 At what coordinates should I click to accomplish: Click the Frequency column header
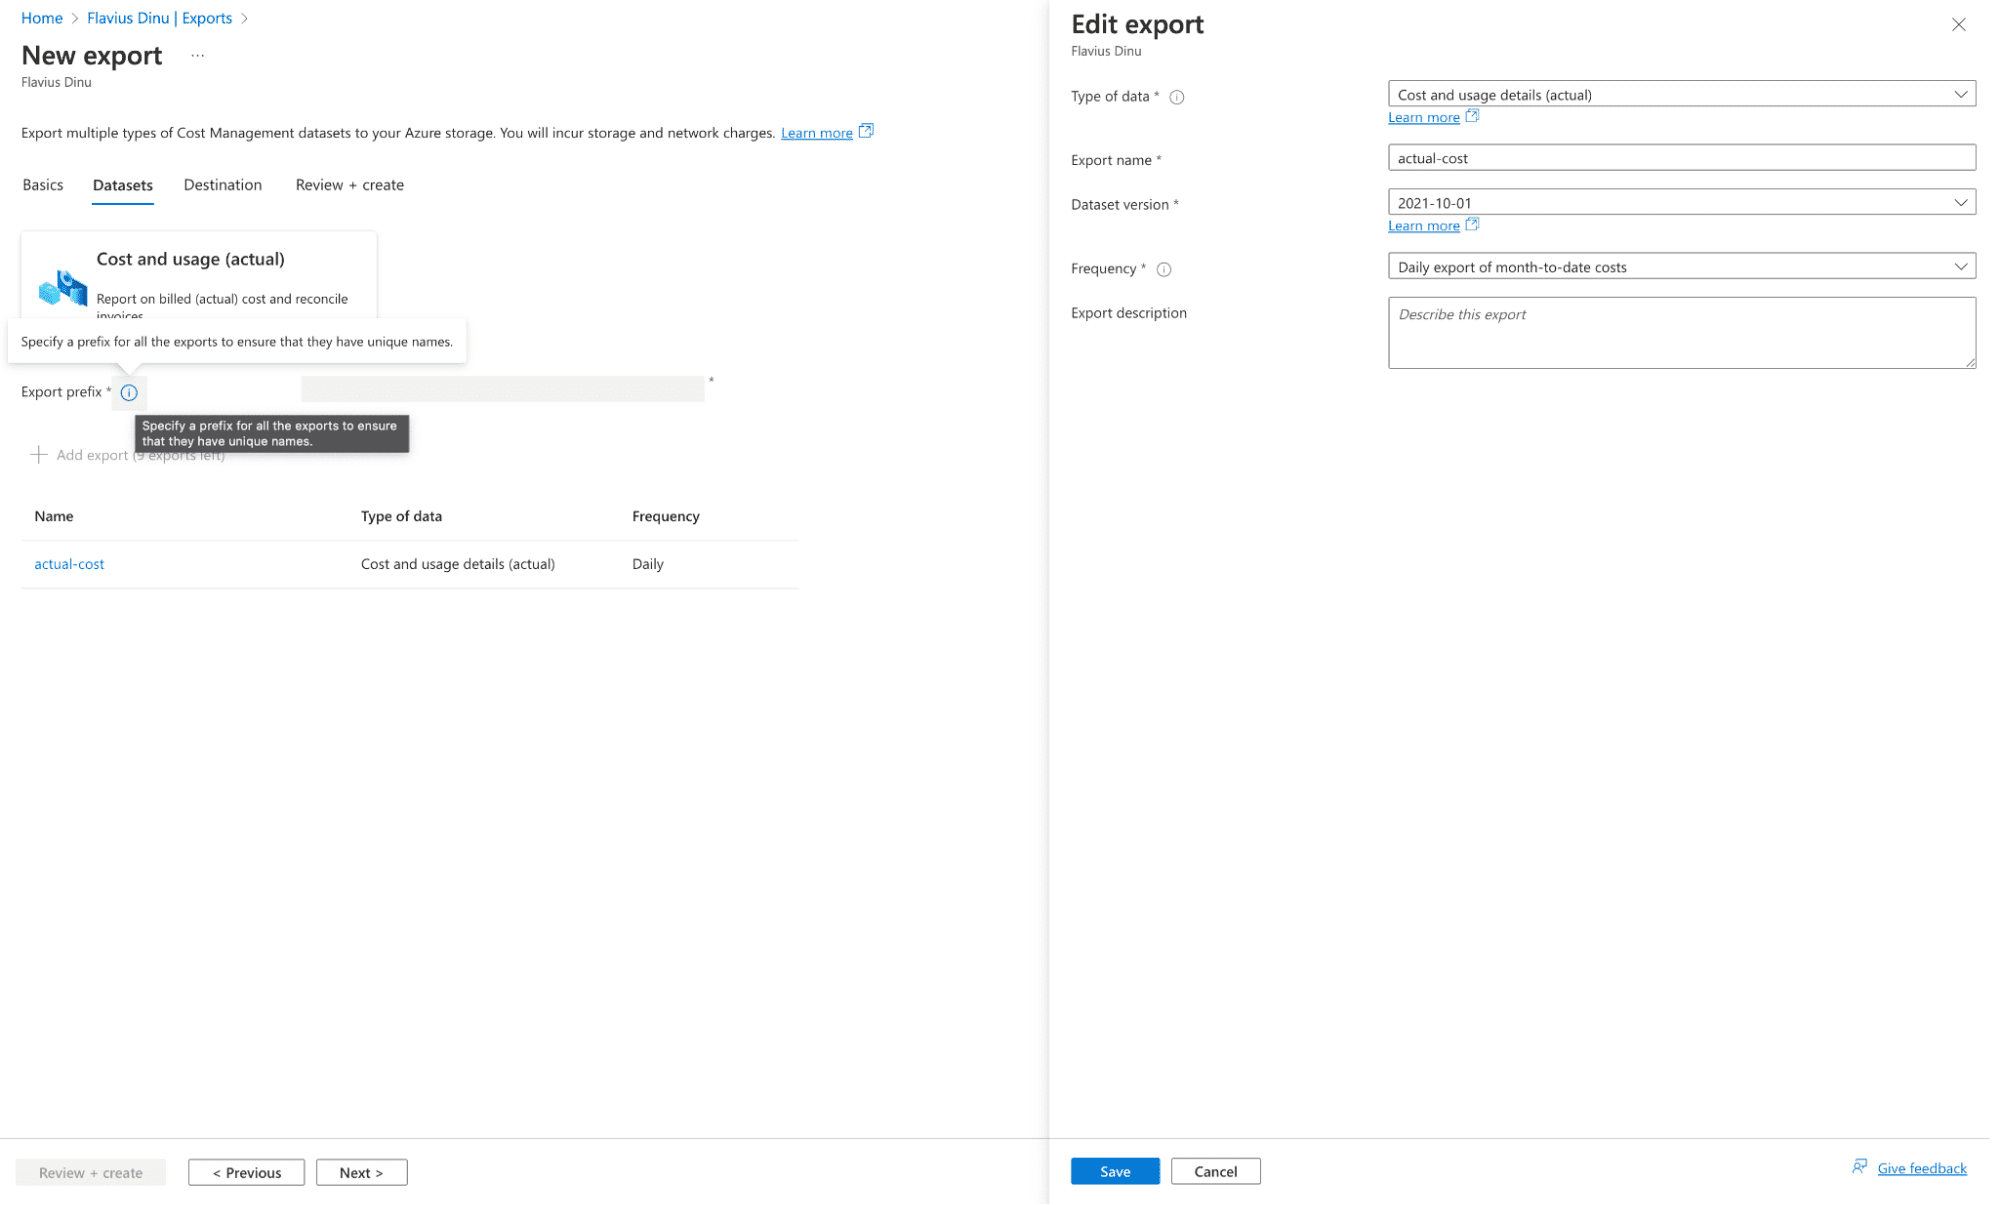666,516
